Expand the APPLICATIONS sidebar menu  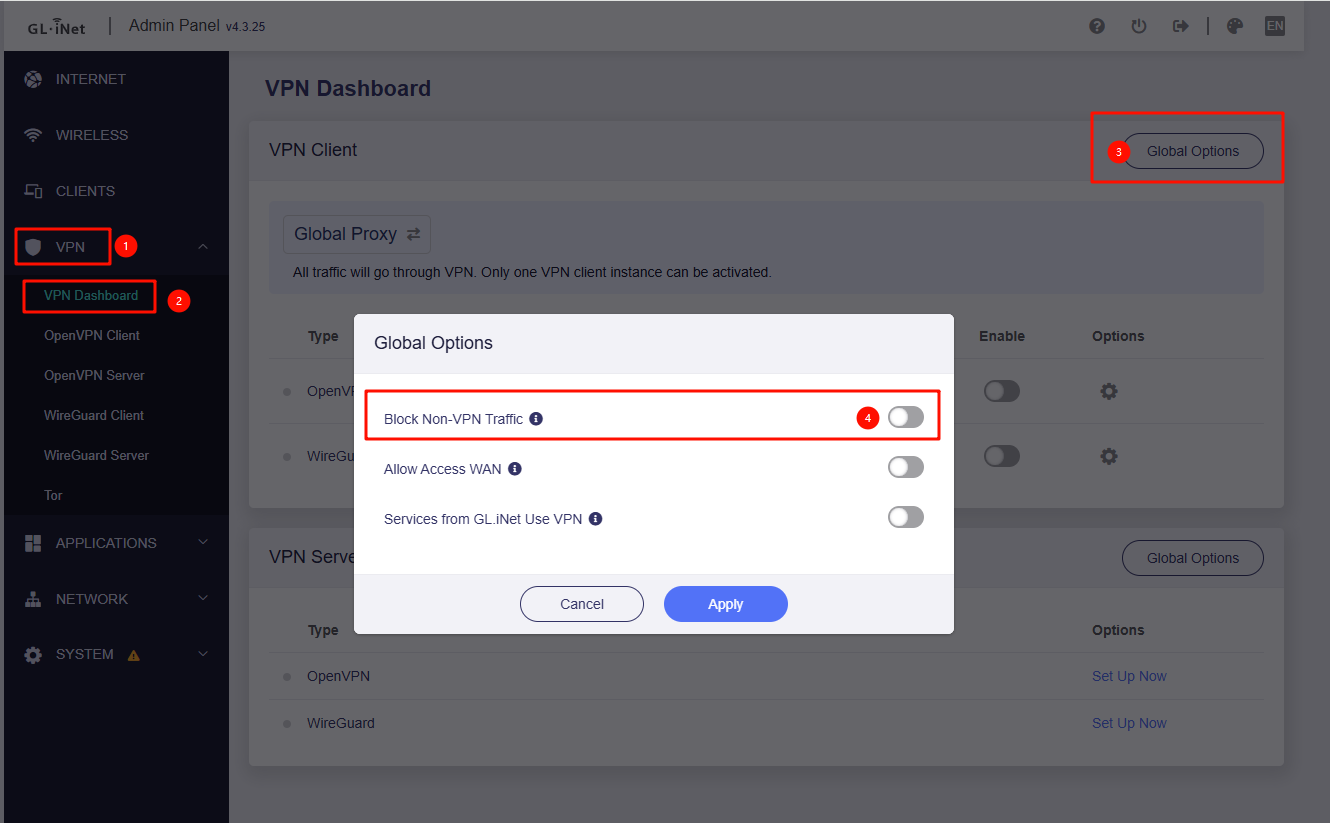coord(203,543)
